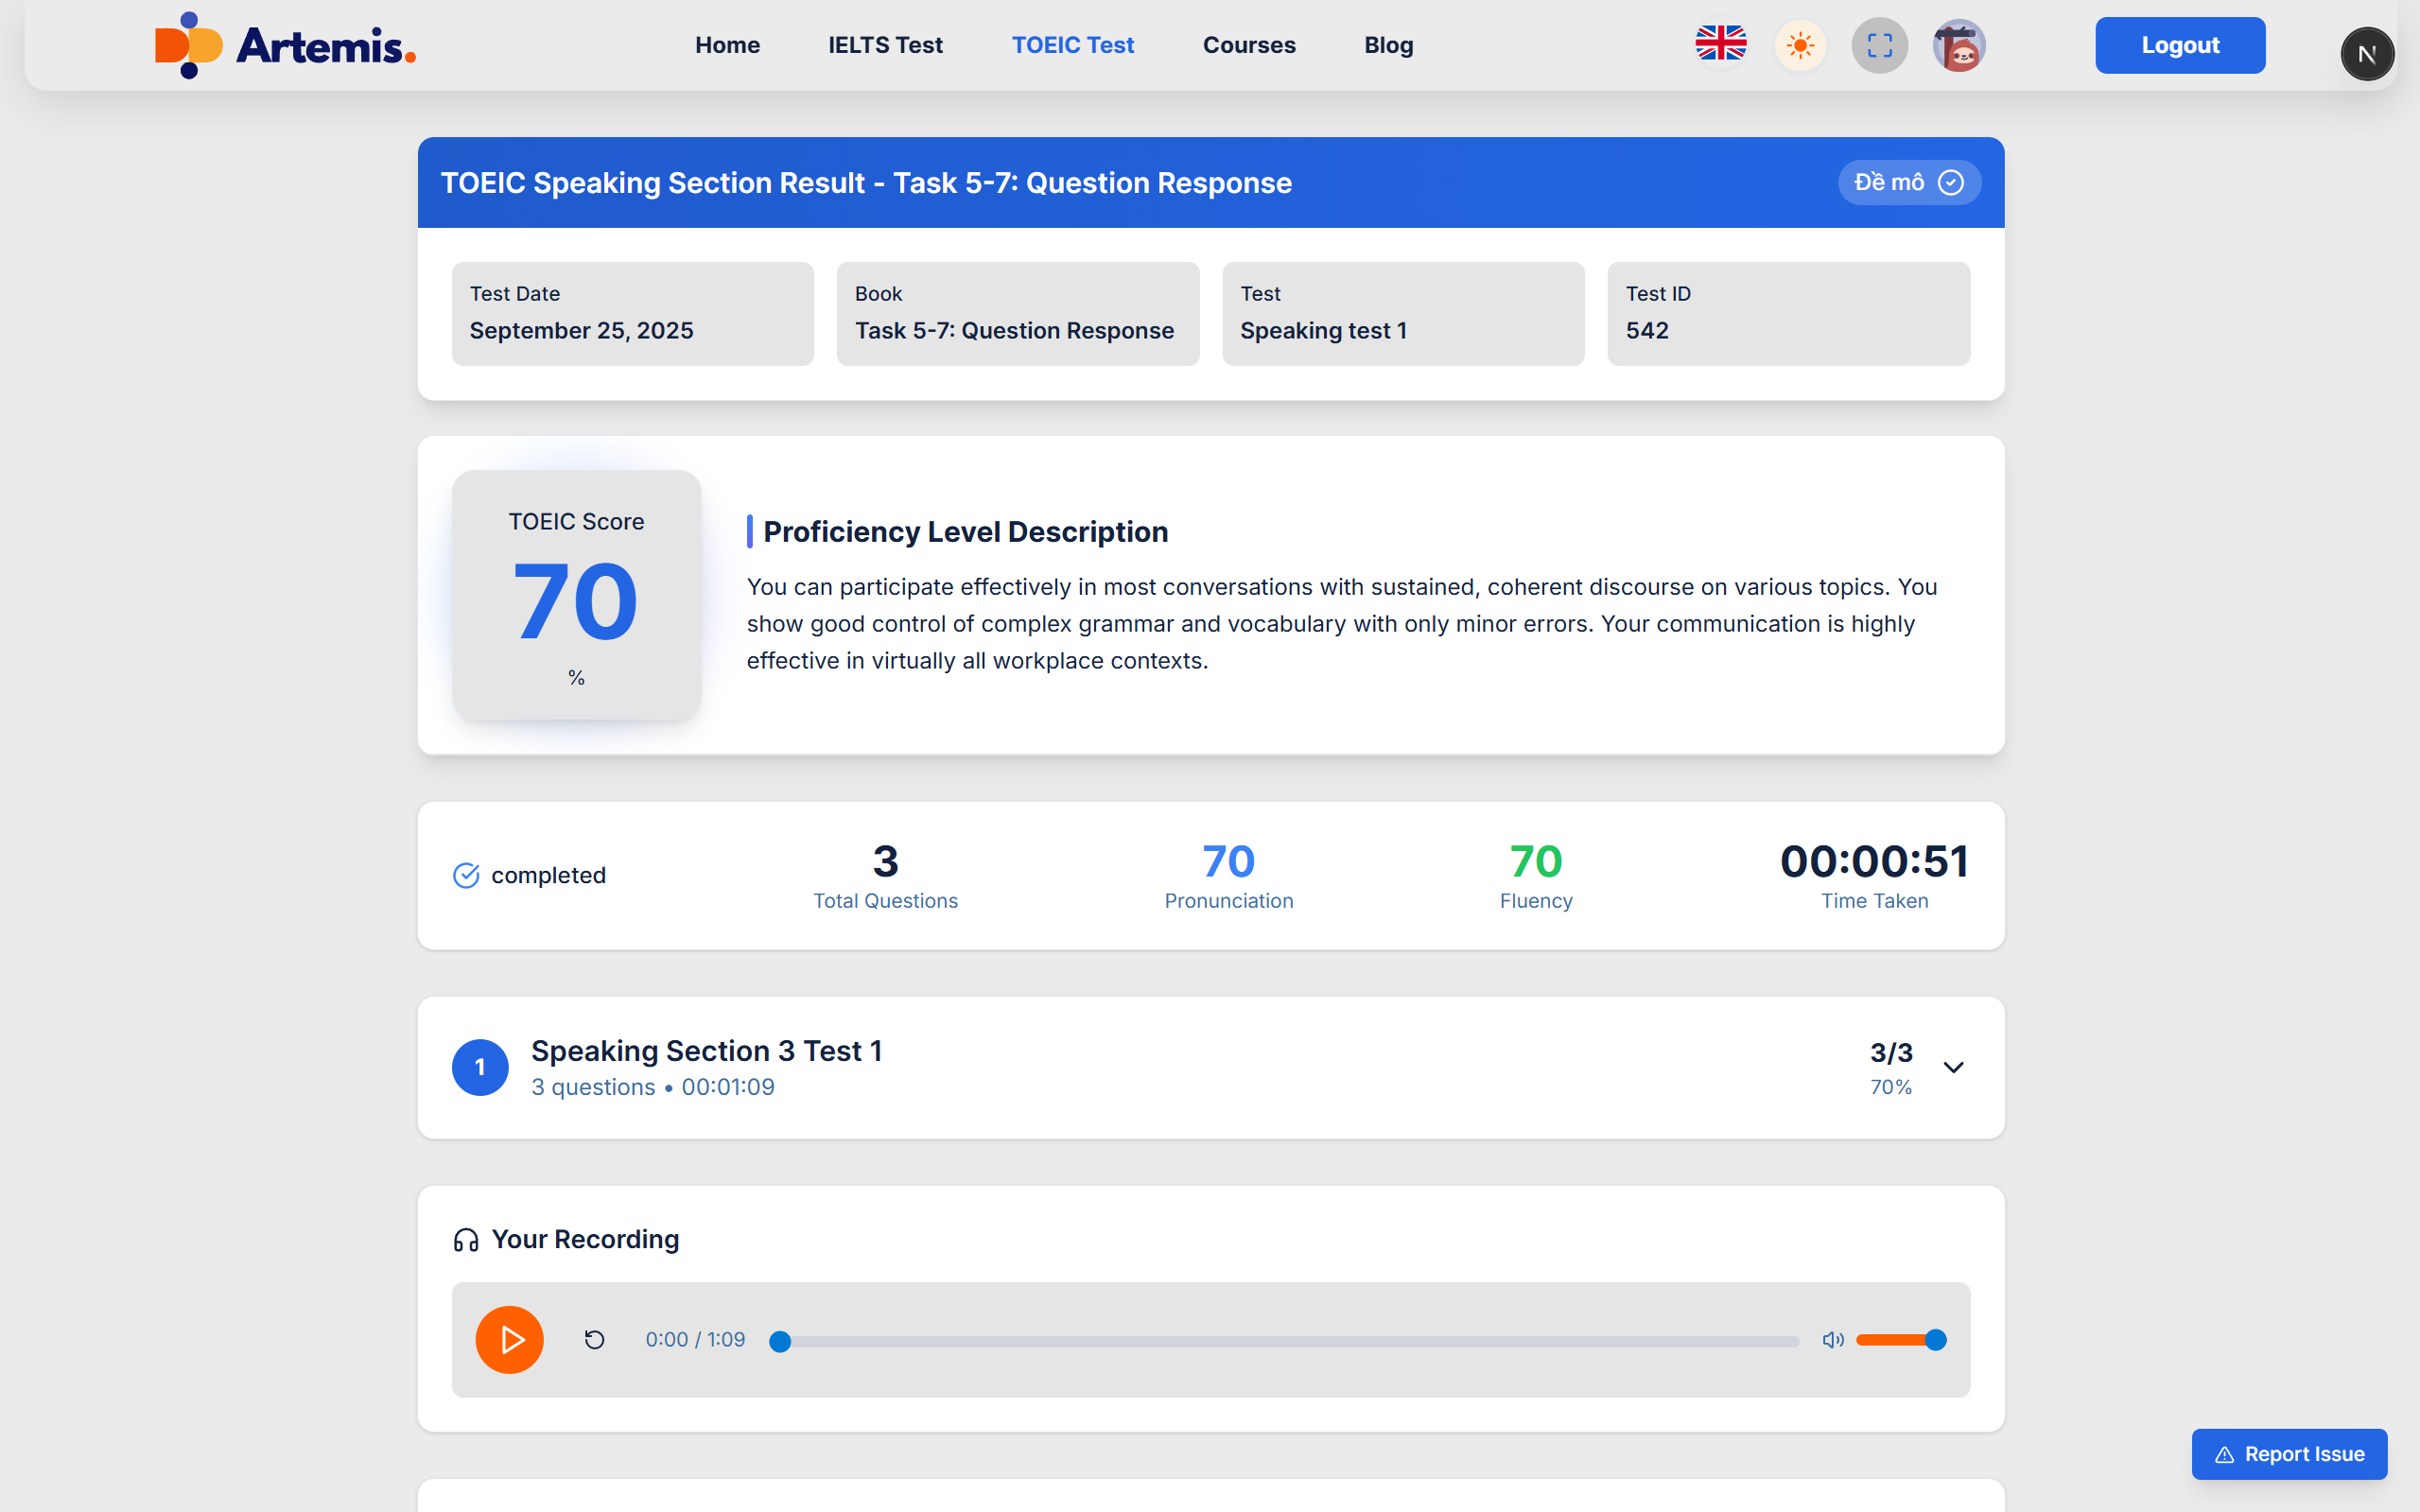Click the audio progress bar track
The width and height of the screenshot is (2420, 1512).
coord(1290,1341)
